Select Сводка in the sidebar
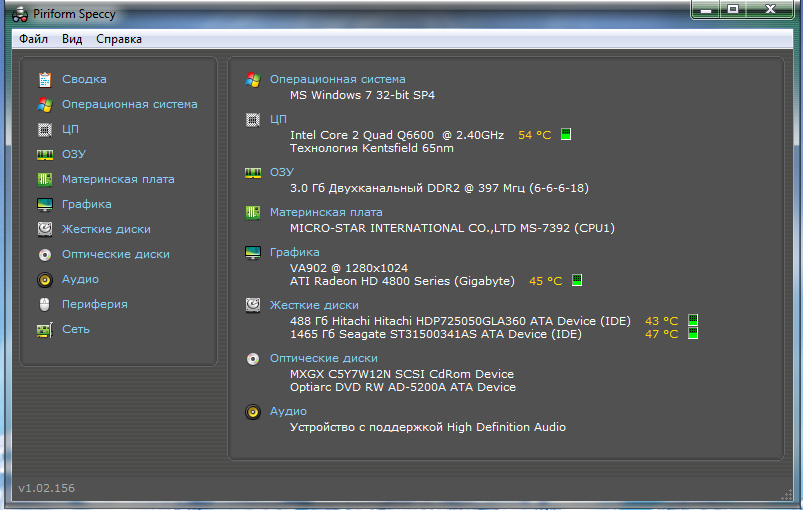 coord(84,79)
